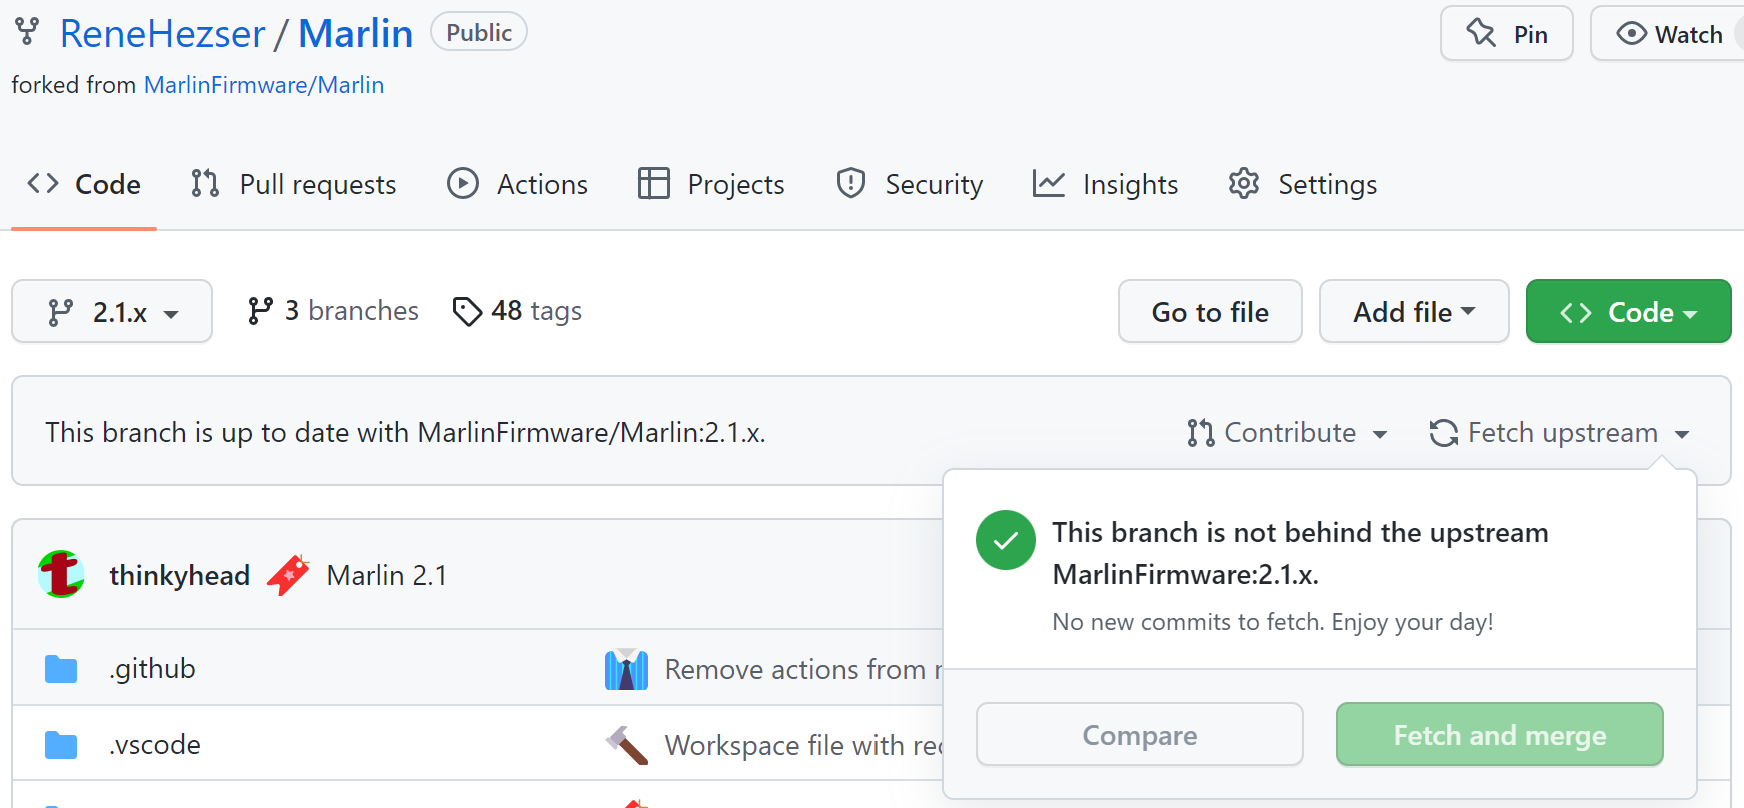The width and height of the screenshot is (1744, 808).
Task: Click the avatar beside 'Remove actions from' commit
Action: pos(626,669)
